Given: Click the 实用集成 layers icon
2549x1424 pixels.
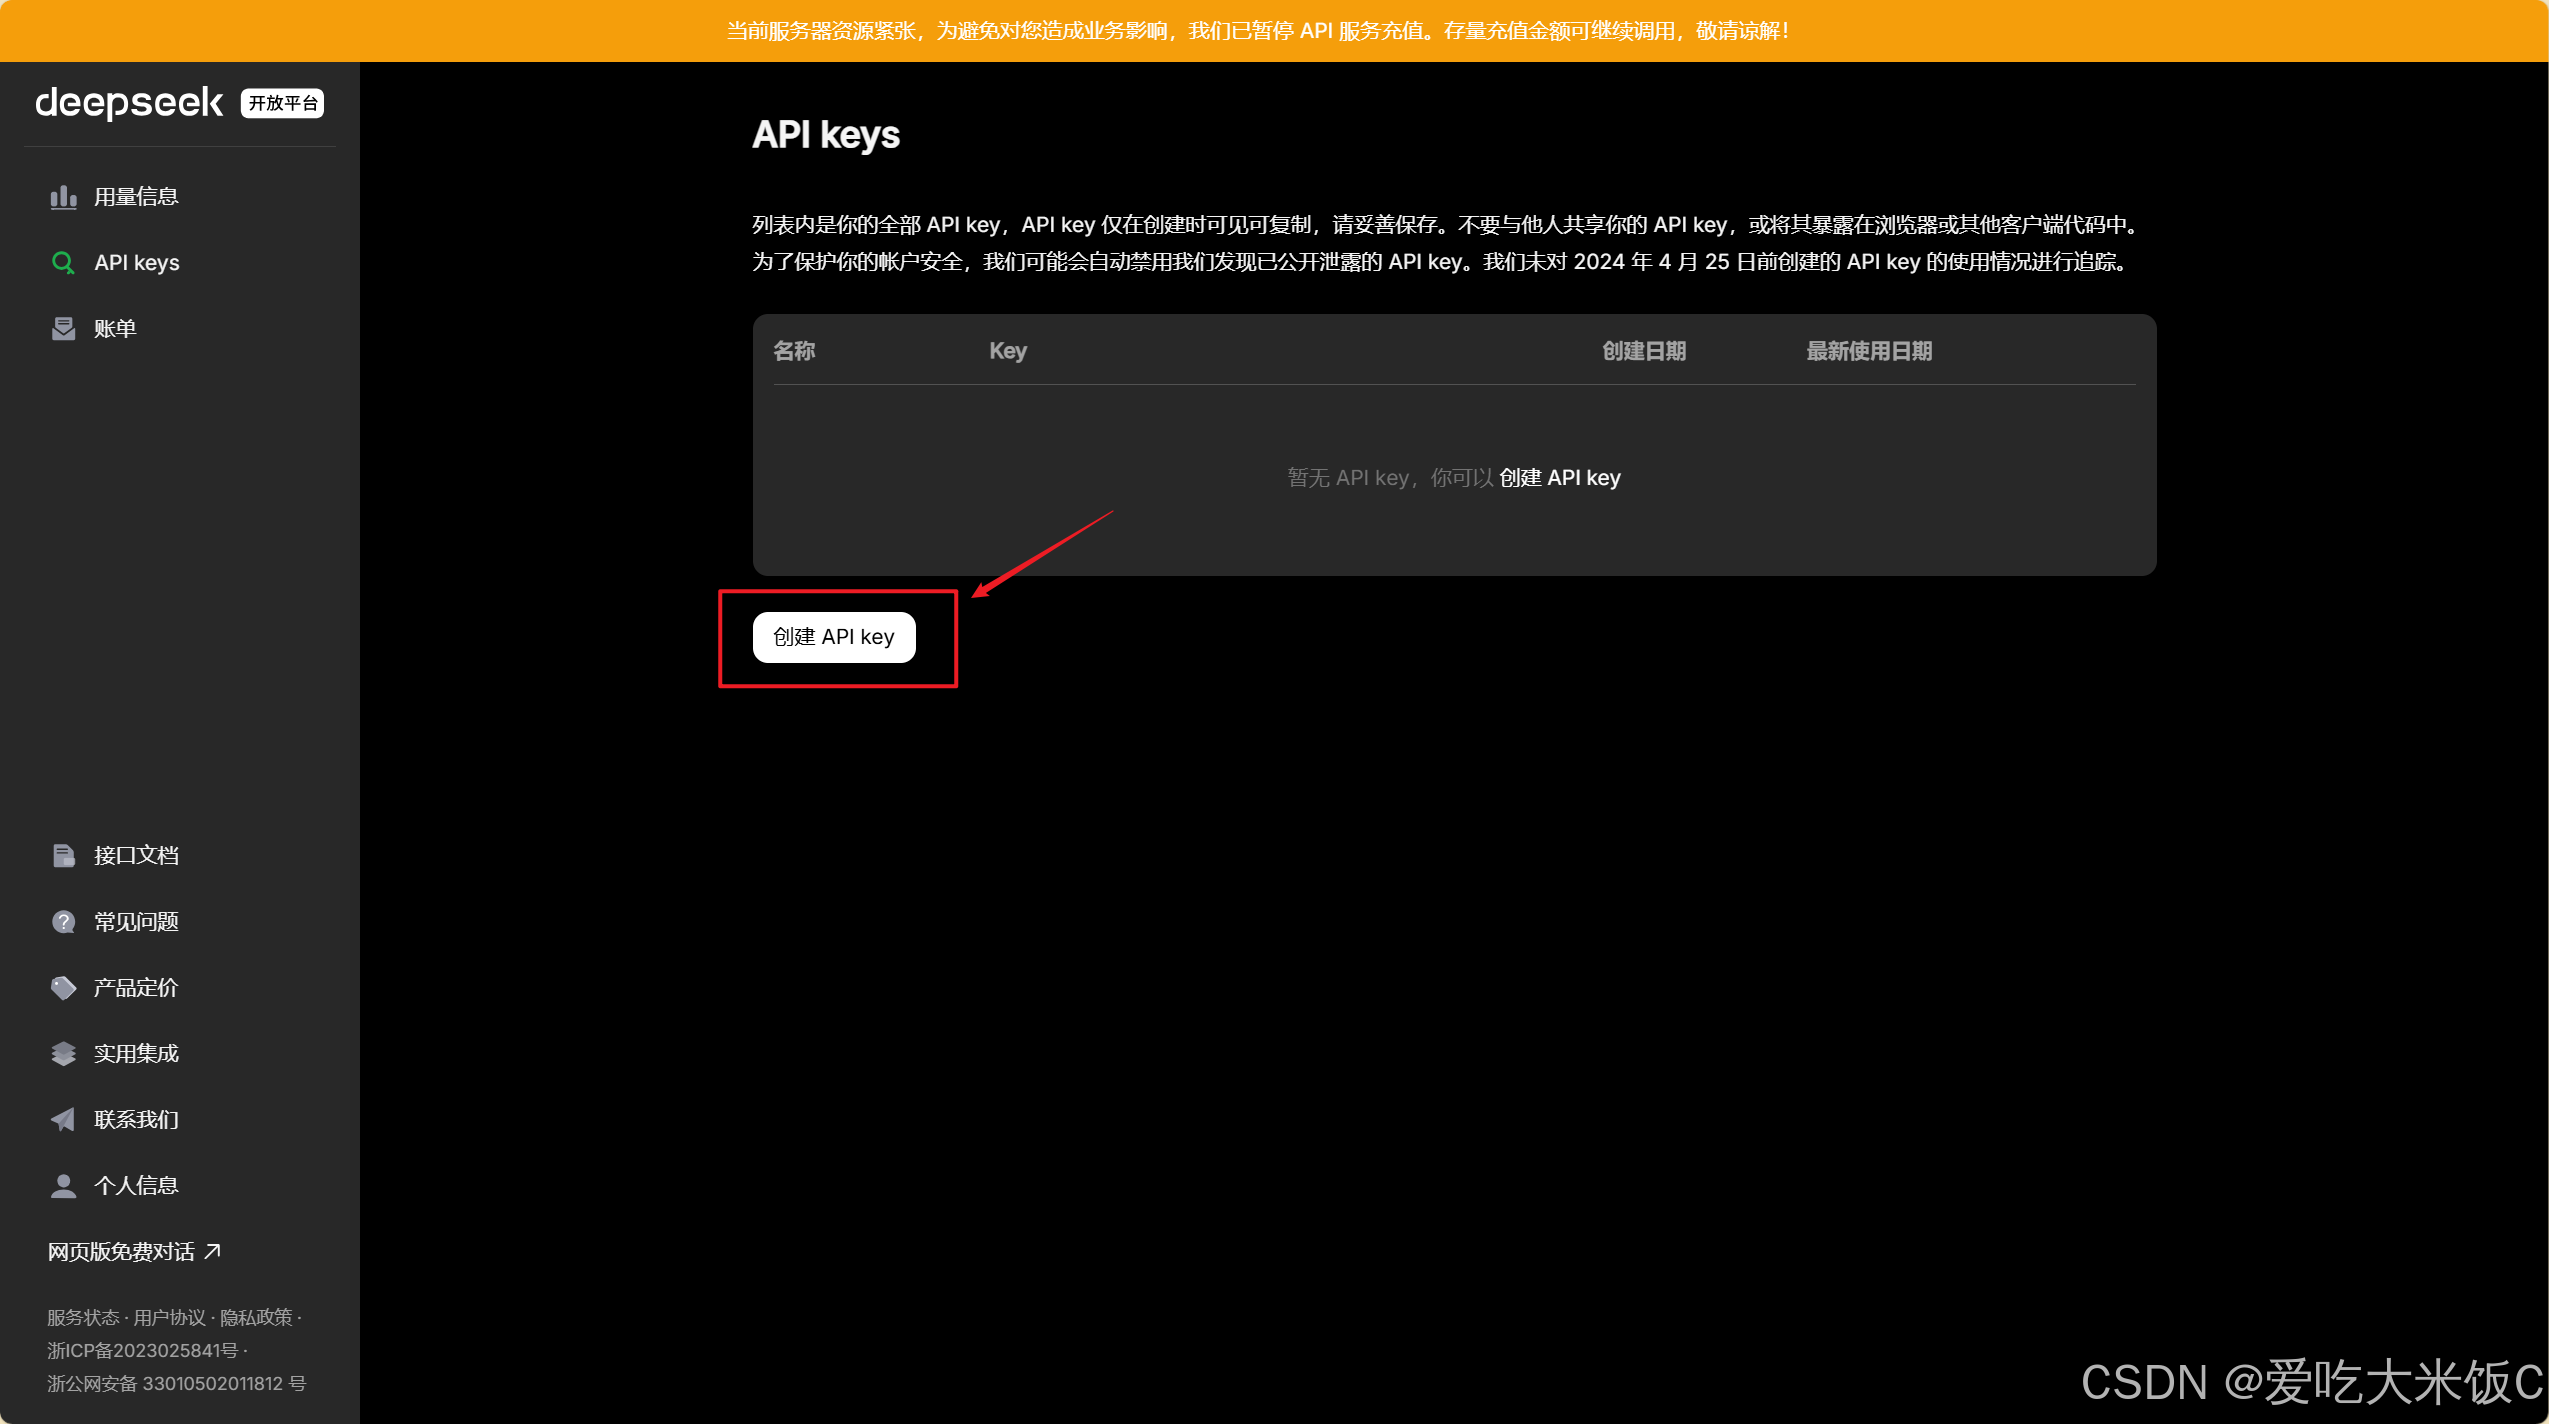Looking at the screenshot, I should pos(63,1054).
